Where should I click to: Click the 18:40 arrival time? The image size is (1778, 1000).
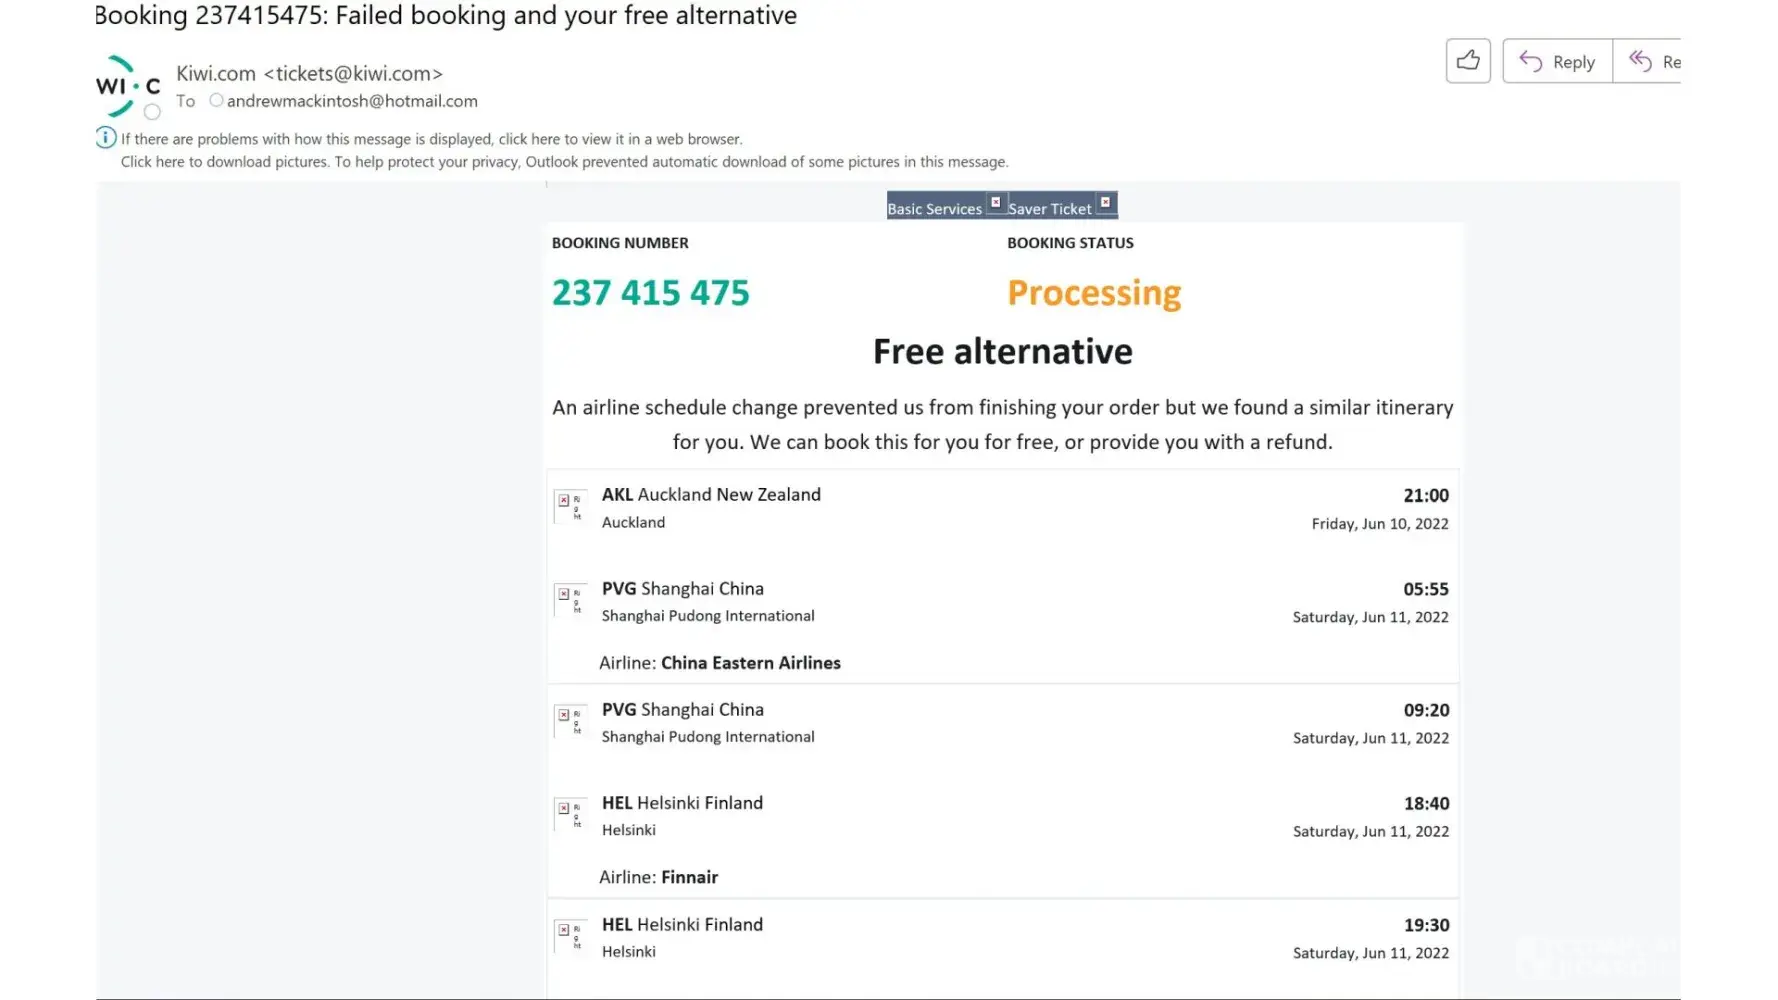[1426, 803]
